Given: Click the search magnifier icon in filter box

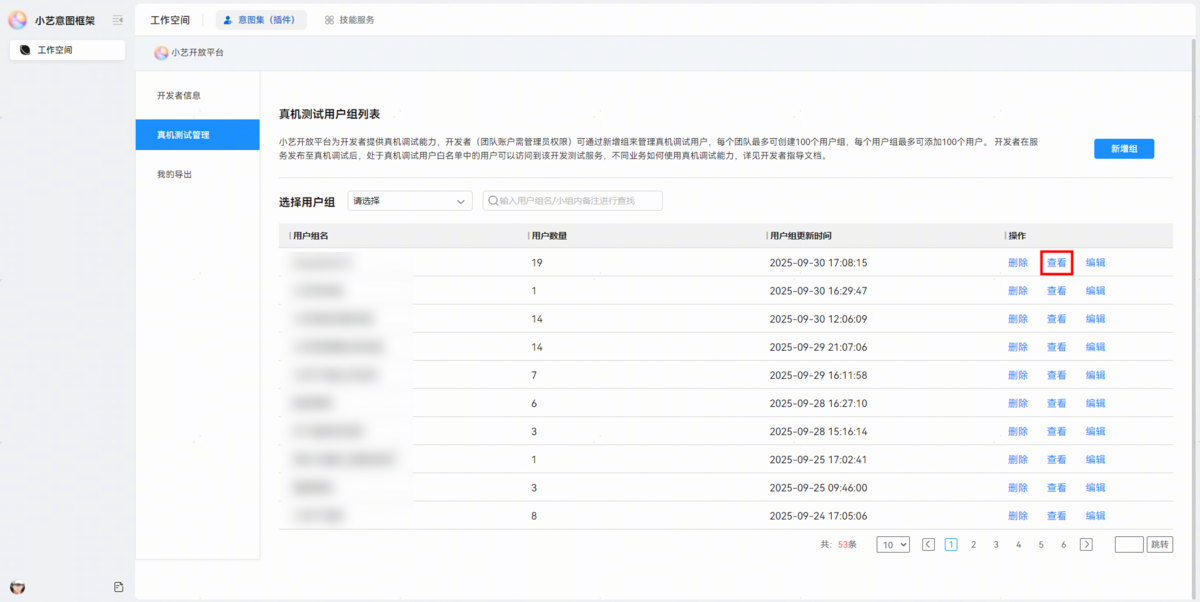Looking at the screenshot, I should pos(492,201).
